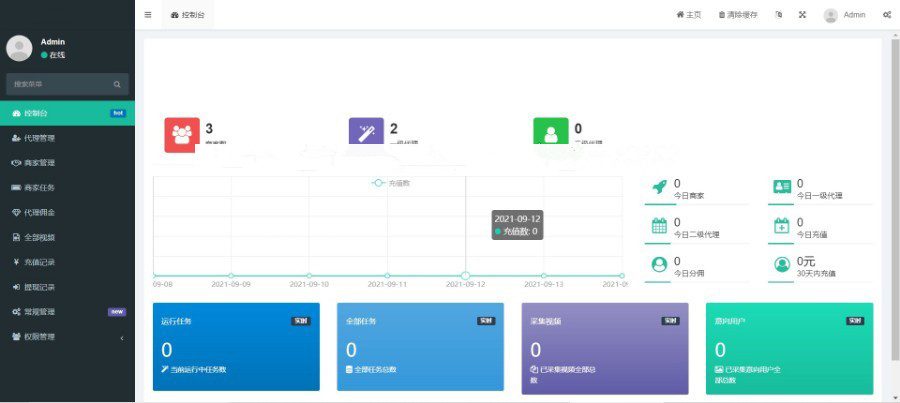Click the 搜索菜单 search field
900x403 pixels.
click(60, 85)
